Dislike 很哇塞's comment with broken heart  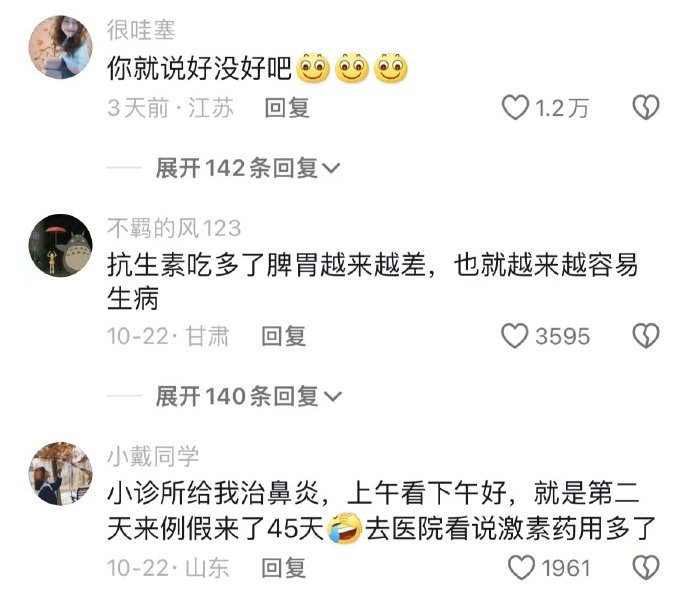point(646,108)
